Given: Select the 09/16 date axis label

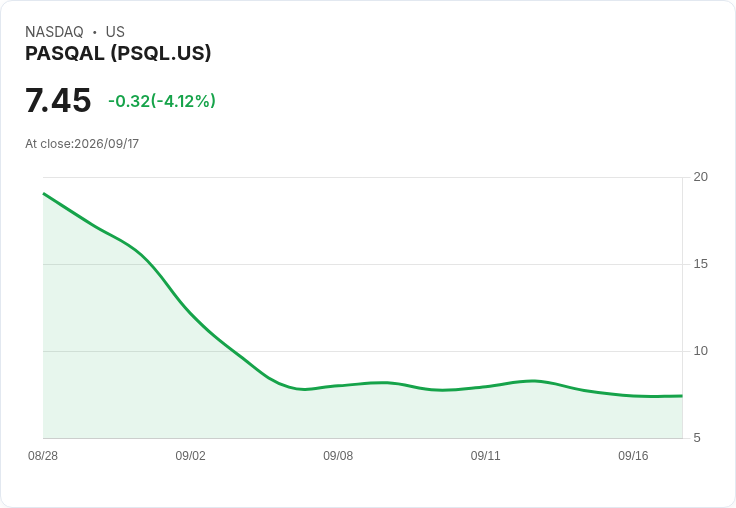Looking at the screenshot, I should click(633, 456).
